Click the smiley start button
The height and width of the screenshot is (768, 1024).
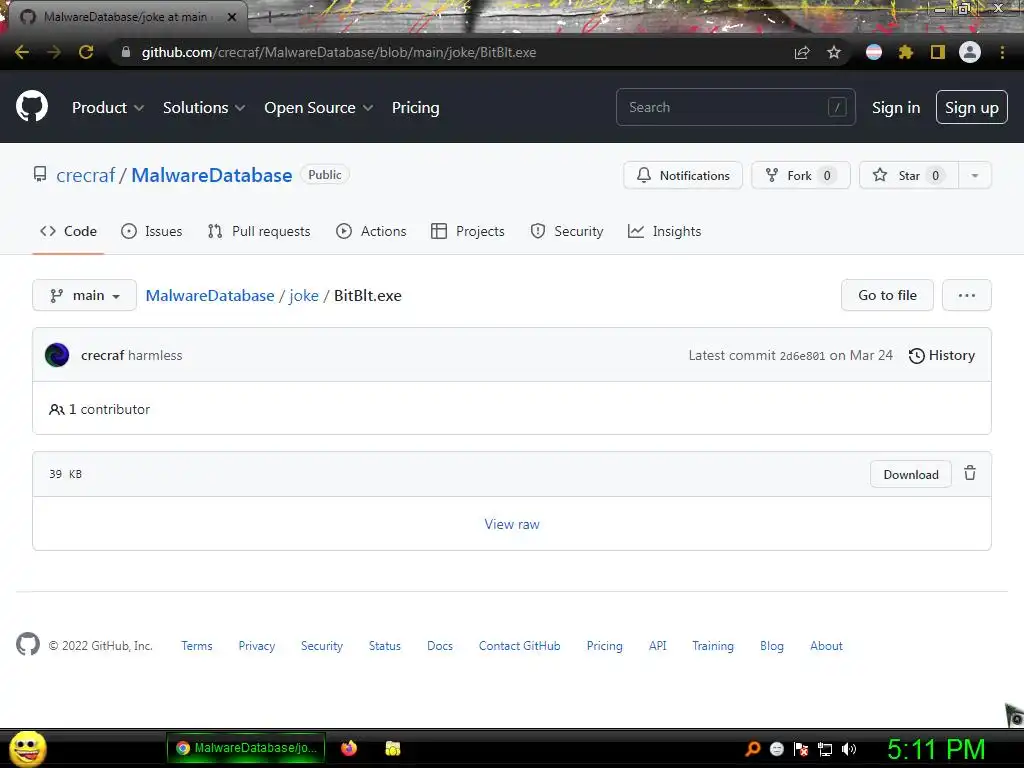(x=27, y=748)
